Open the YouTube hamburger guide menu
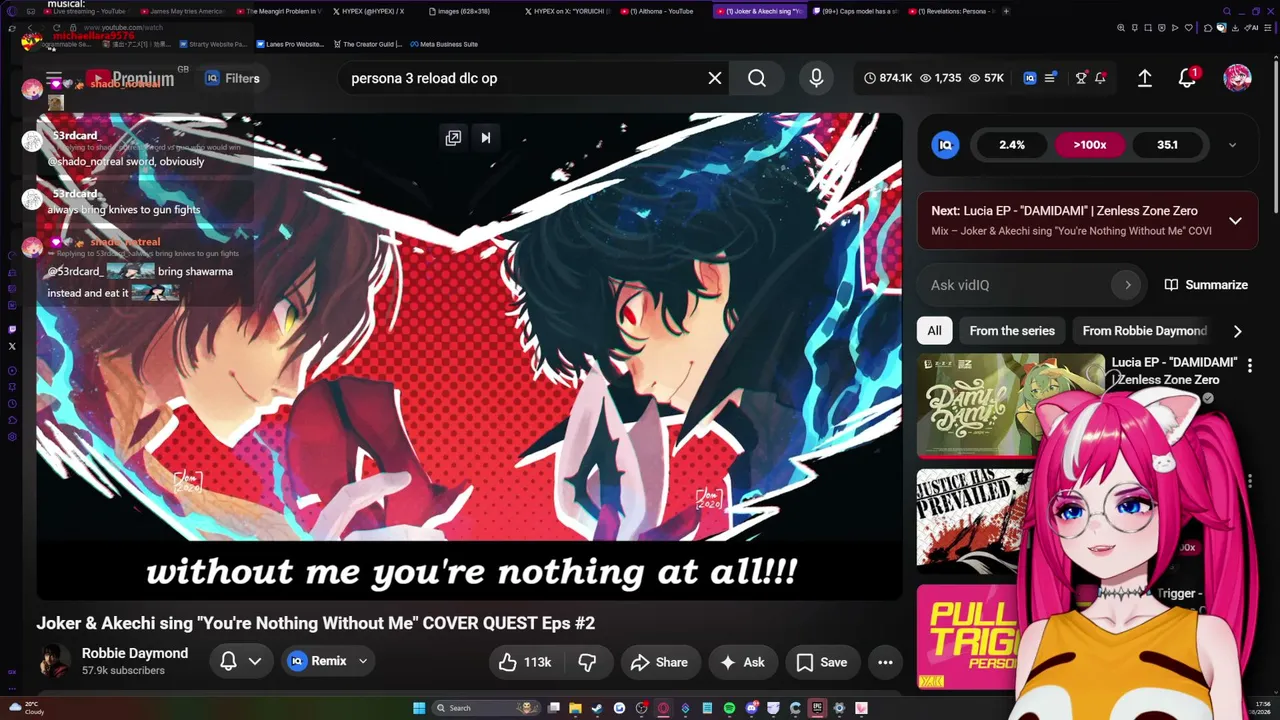 [x=54, y=78]
